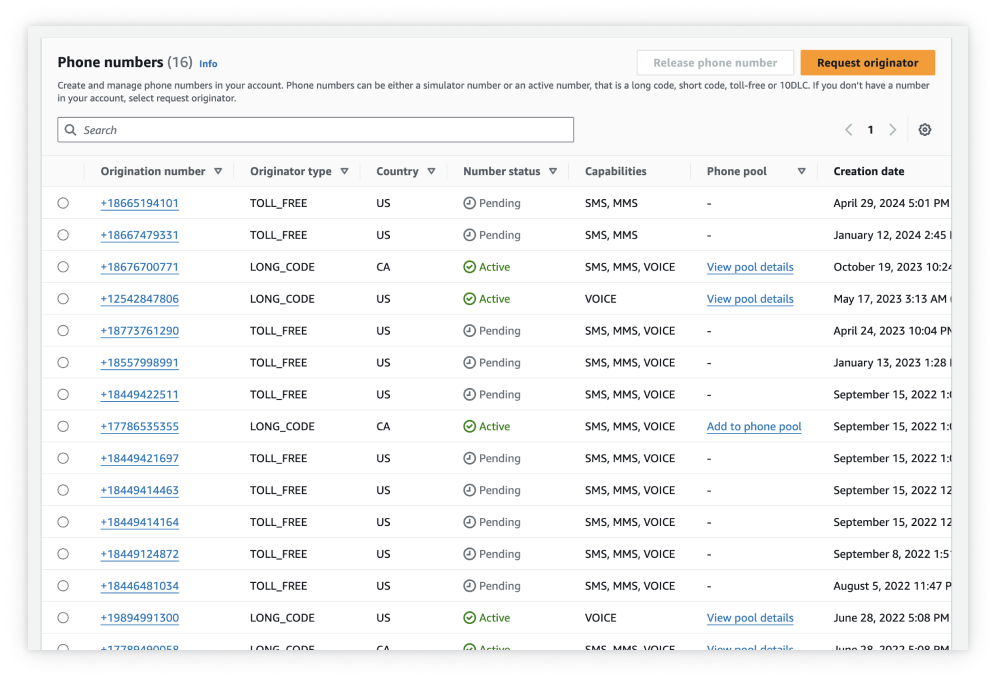
Task: Click Active checkmark icon for +17786535355
Action: (469, 426)
